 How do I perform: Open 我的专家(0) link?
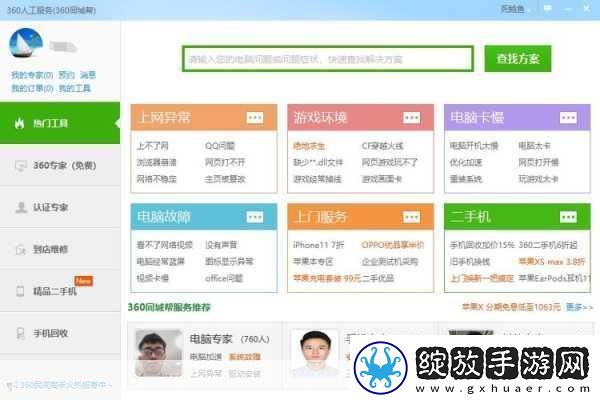[x=32, y=75]
